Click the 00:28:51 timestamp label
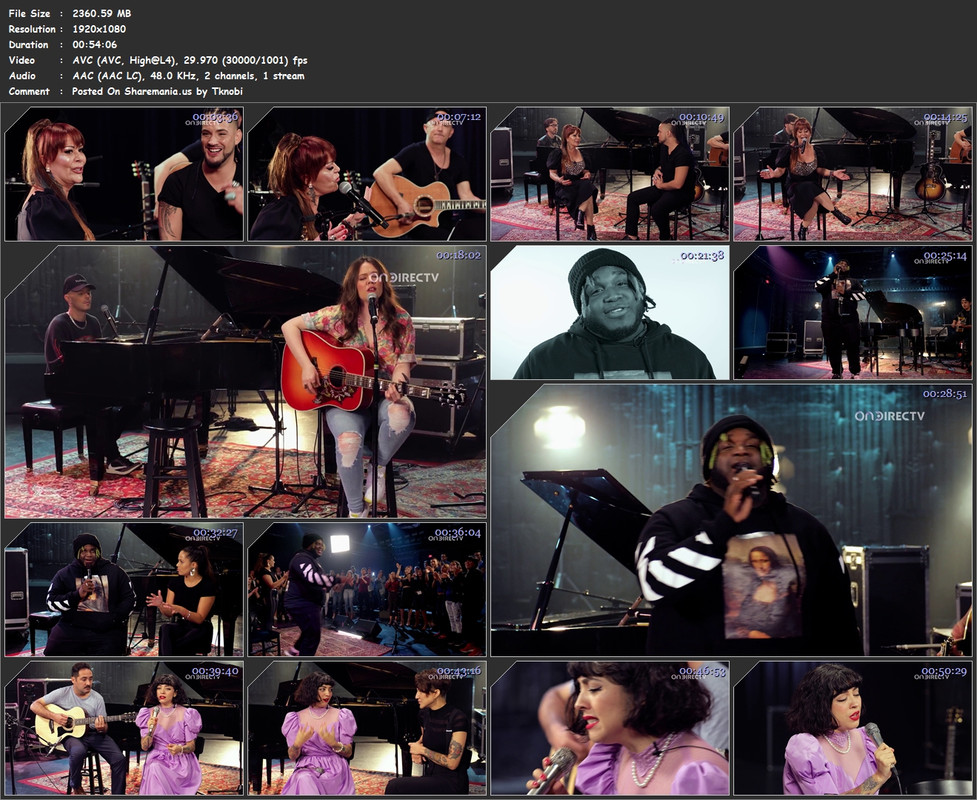977x800 pixels. 945,394
